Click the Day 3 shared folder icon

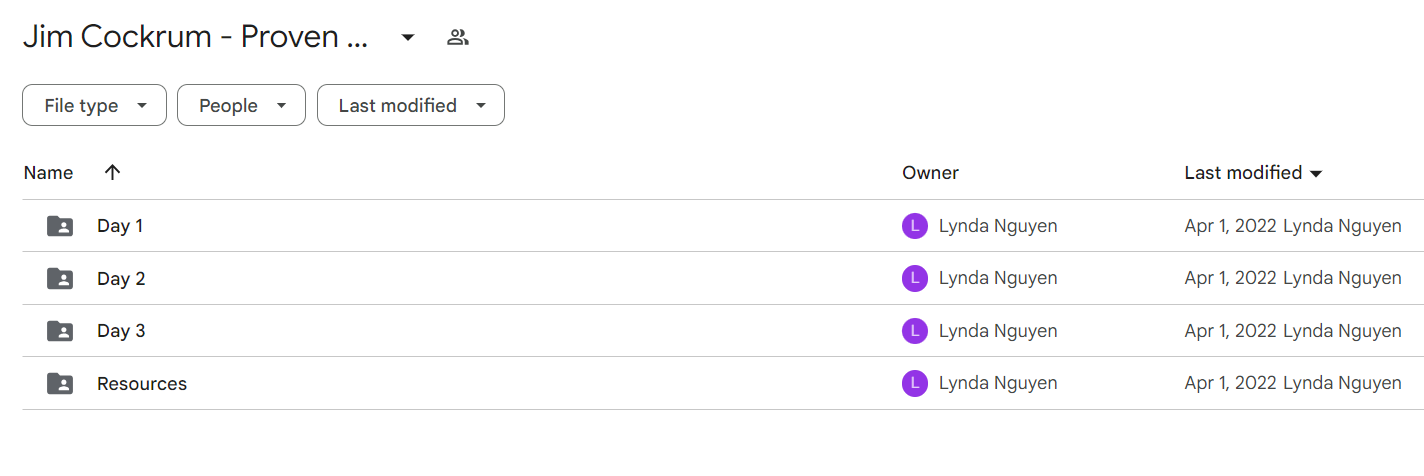click(60, 331)
